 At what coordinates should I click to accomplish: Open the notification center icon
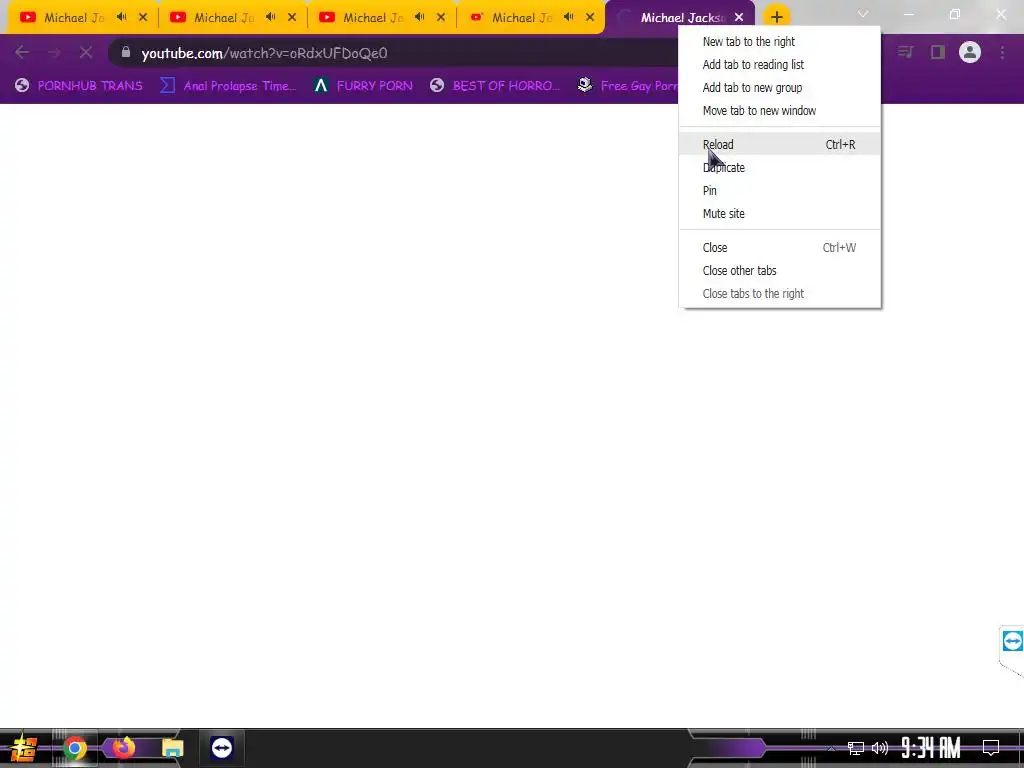(x=991, y=748)
